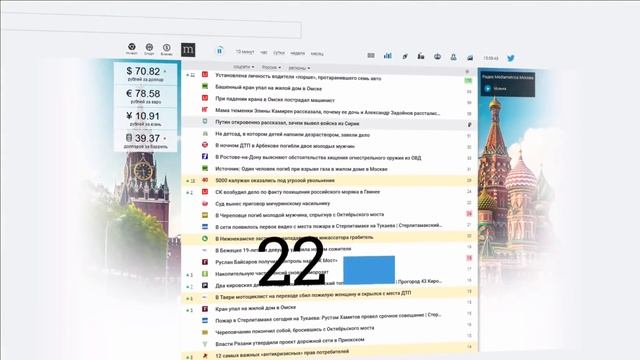Open headline about Путин and войска из Сирии
Screen dimensions: 640x360
(287, 123)
